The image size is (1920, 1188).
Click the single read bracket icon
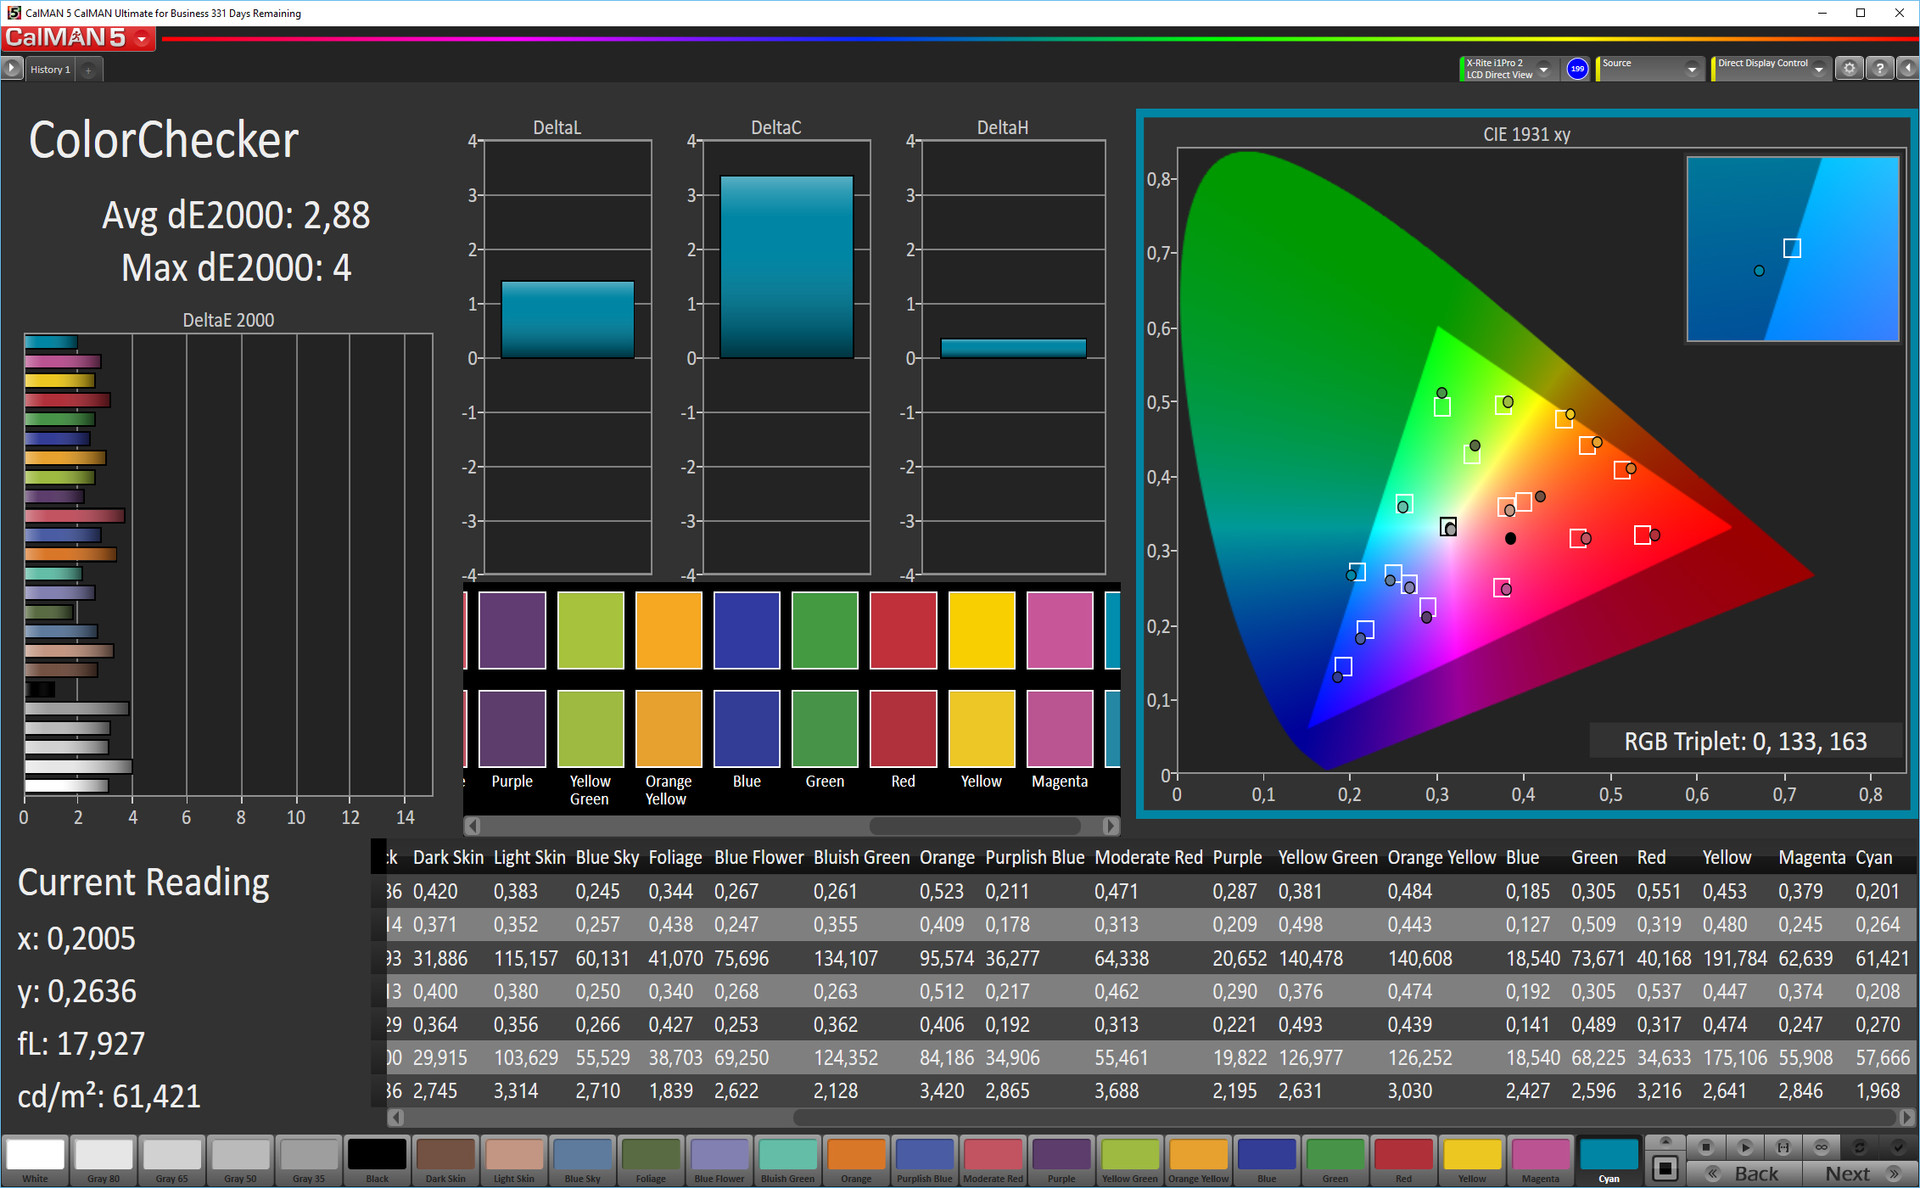pos(1783,1147)
